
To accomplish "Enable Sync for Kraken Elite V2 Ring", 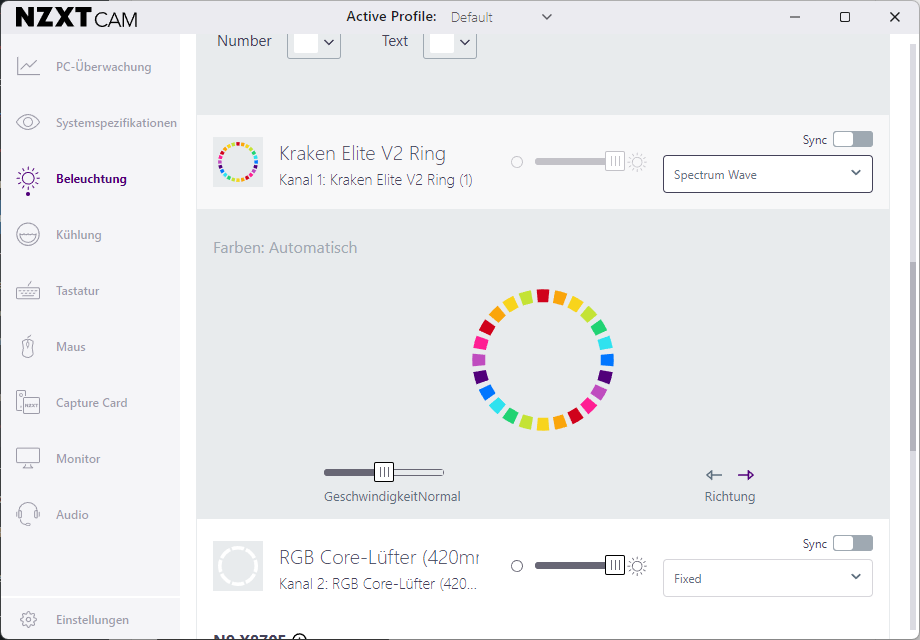I will click(852, 139).
